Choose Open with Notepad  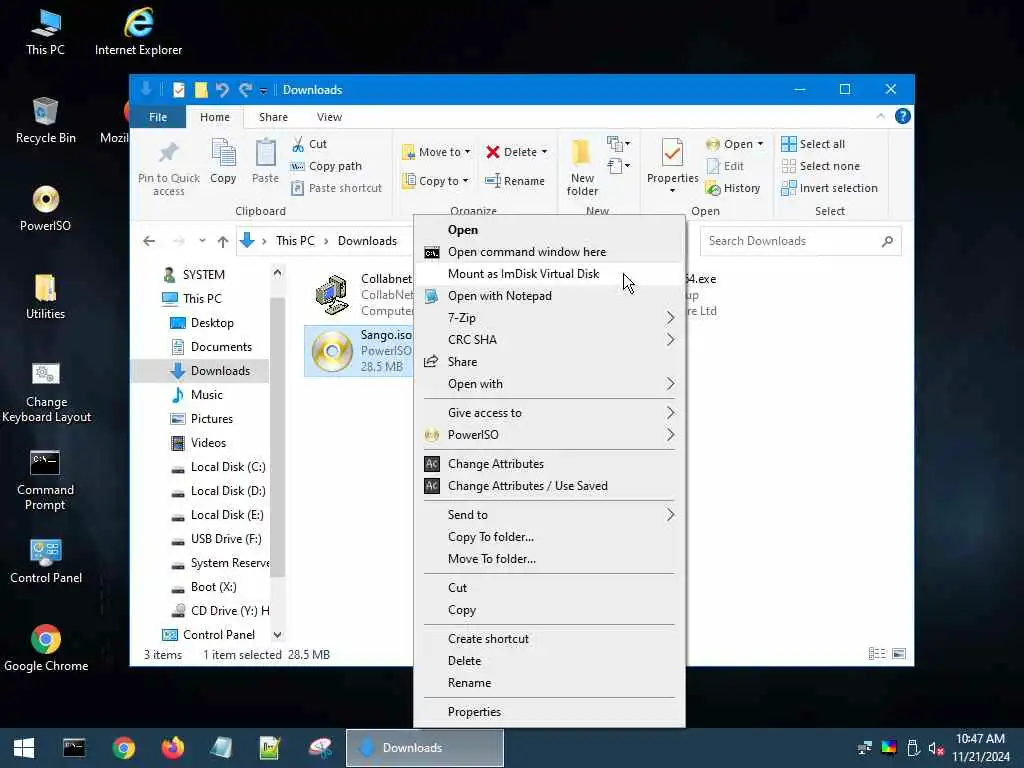[x=549, y=296]
